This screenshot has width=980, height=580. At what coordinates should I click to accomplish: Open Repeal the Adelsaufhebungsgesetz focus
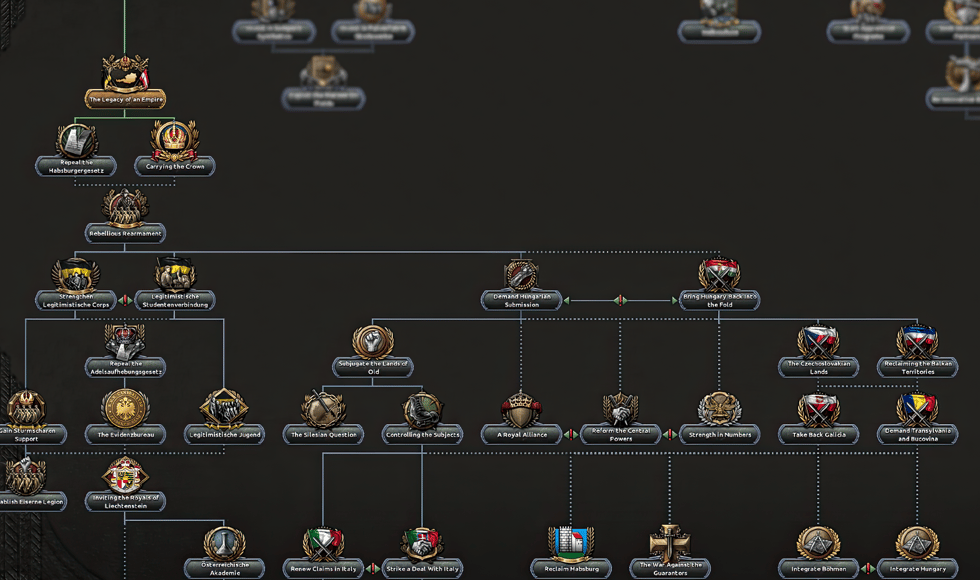(x=125, y=351)
